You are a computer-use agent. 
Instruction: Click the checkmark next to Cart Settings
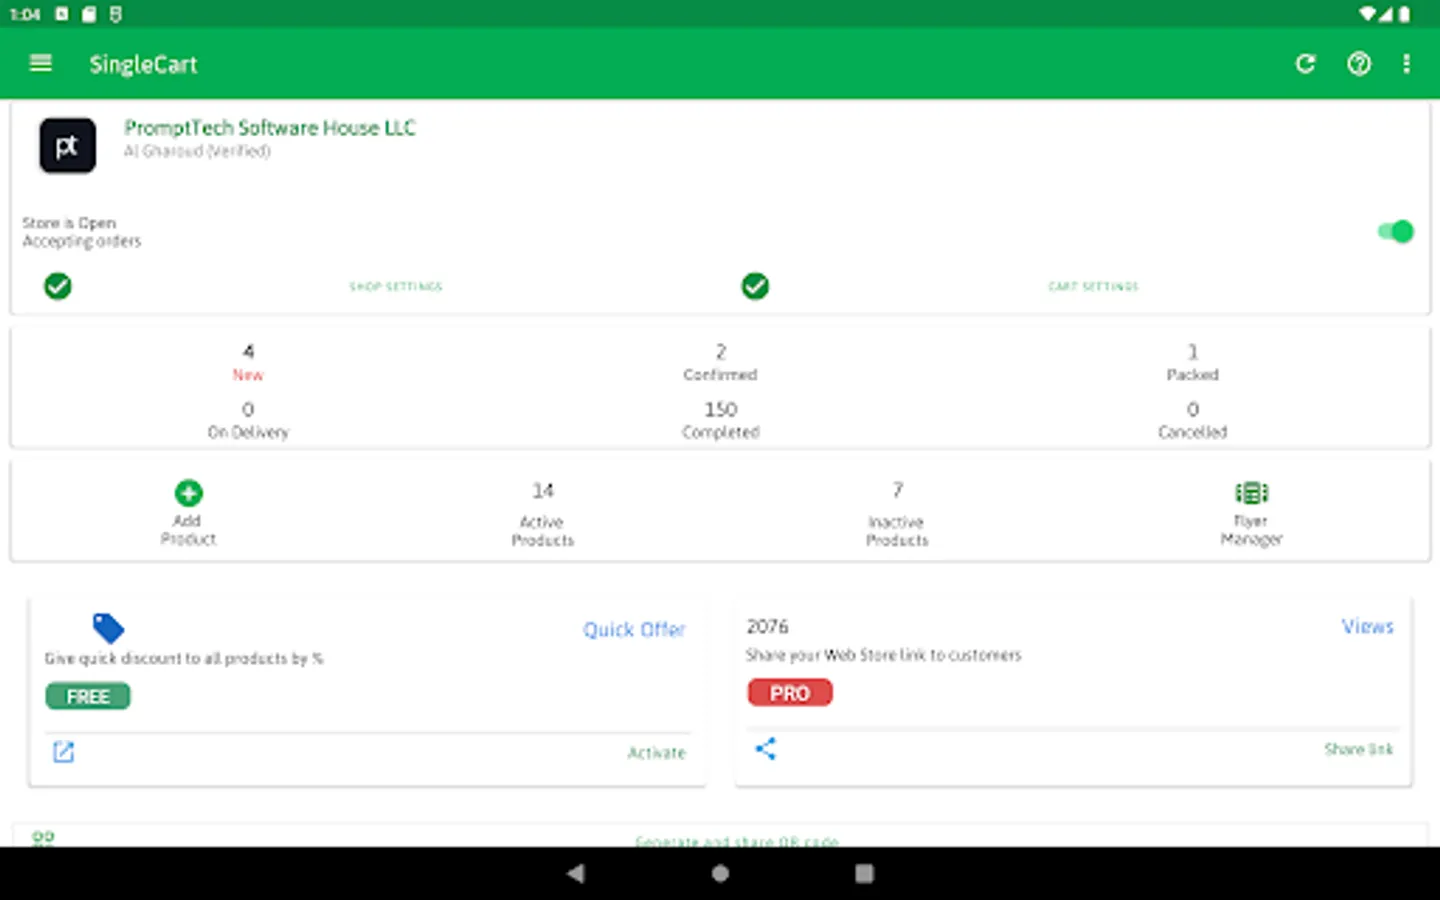click(x=755, y=286)
